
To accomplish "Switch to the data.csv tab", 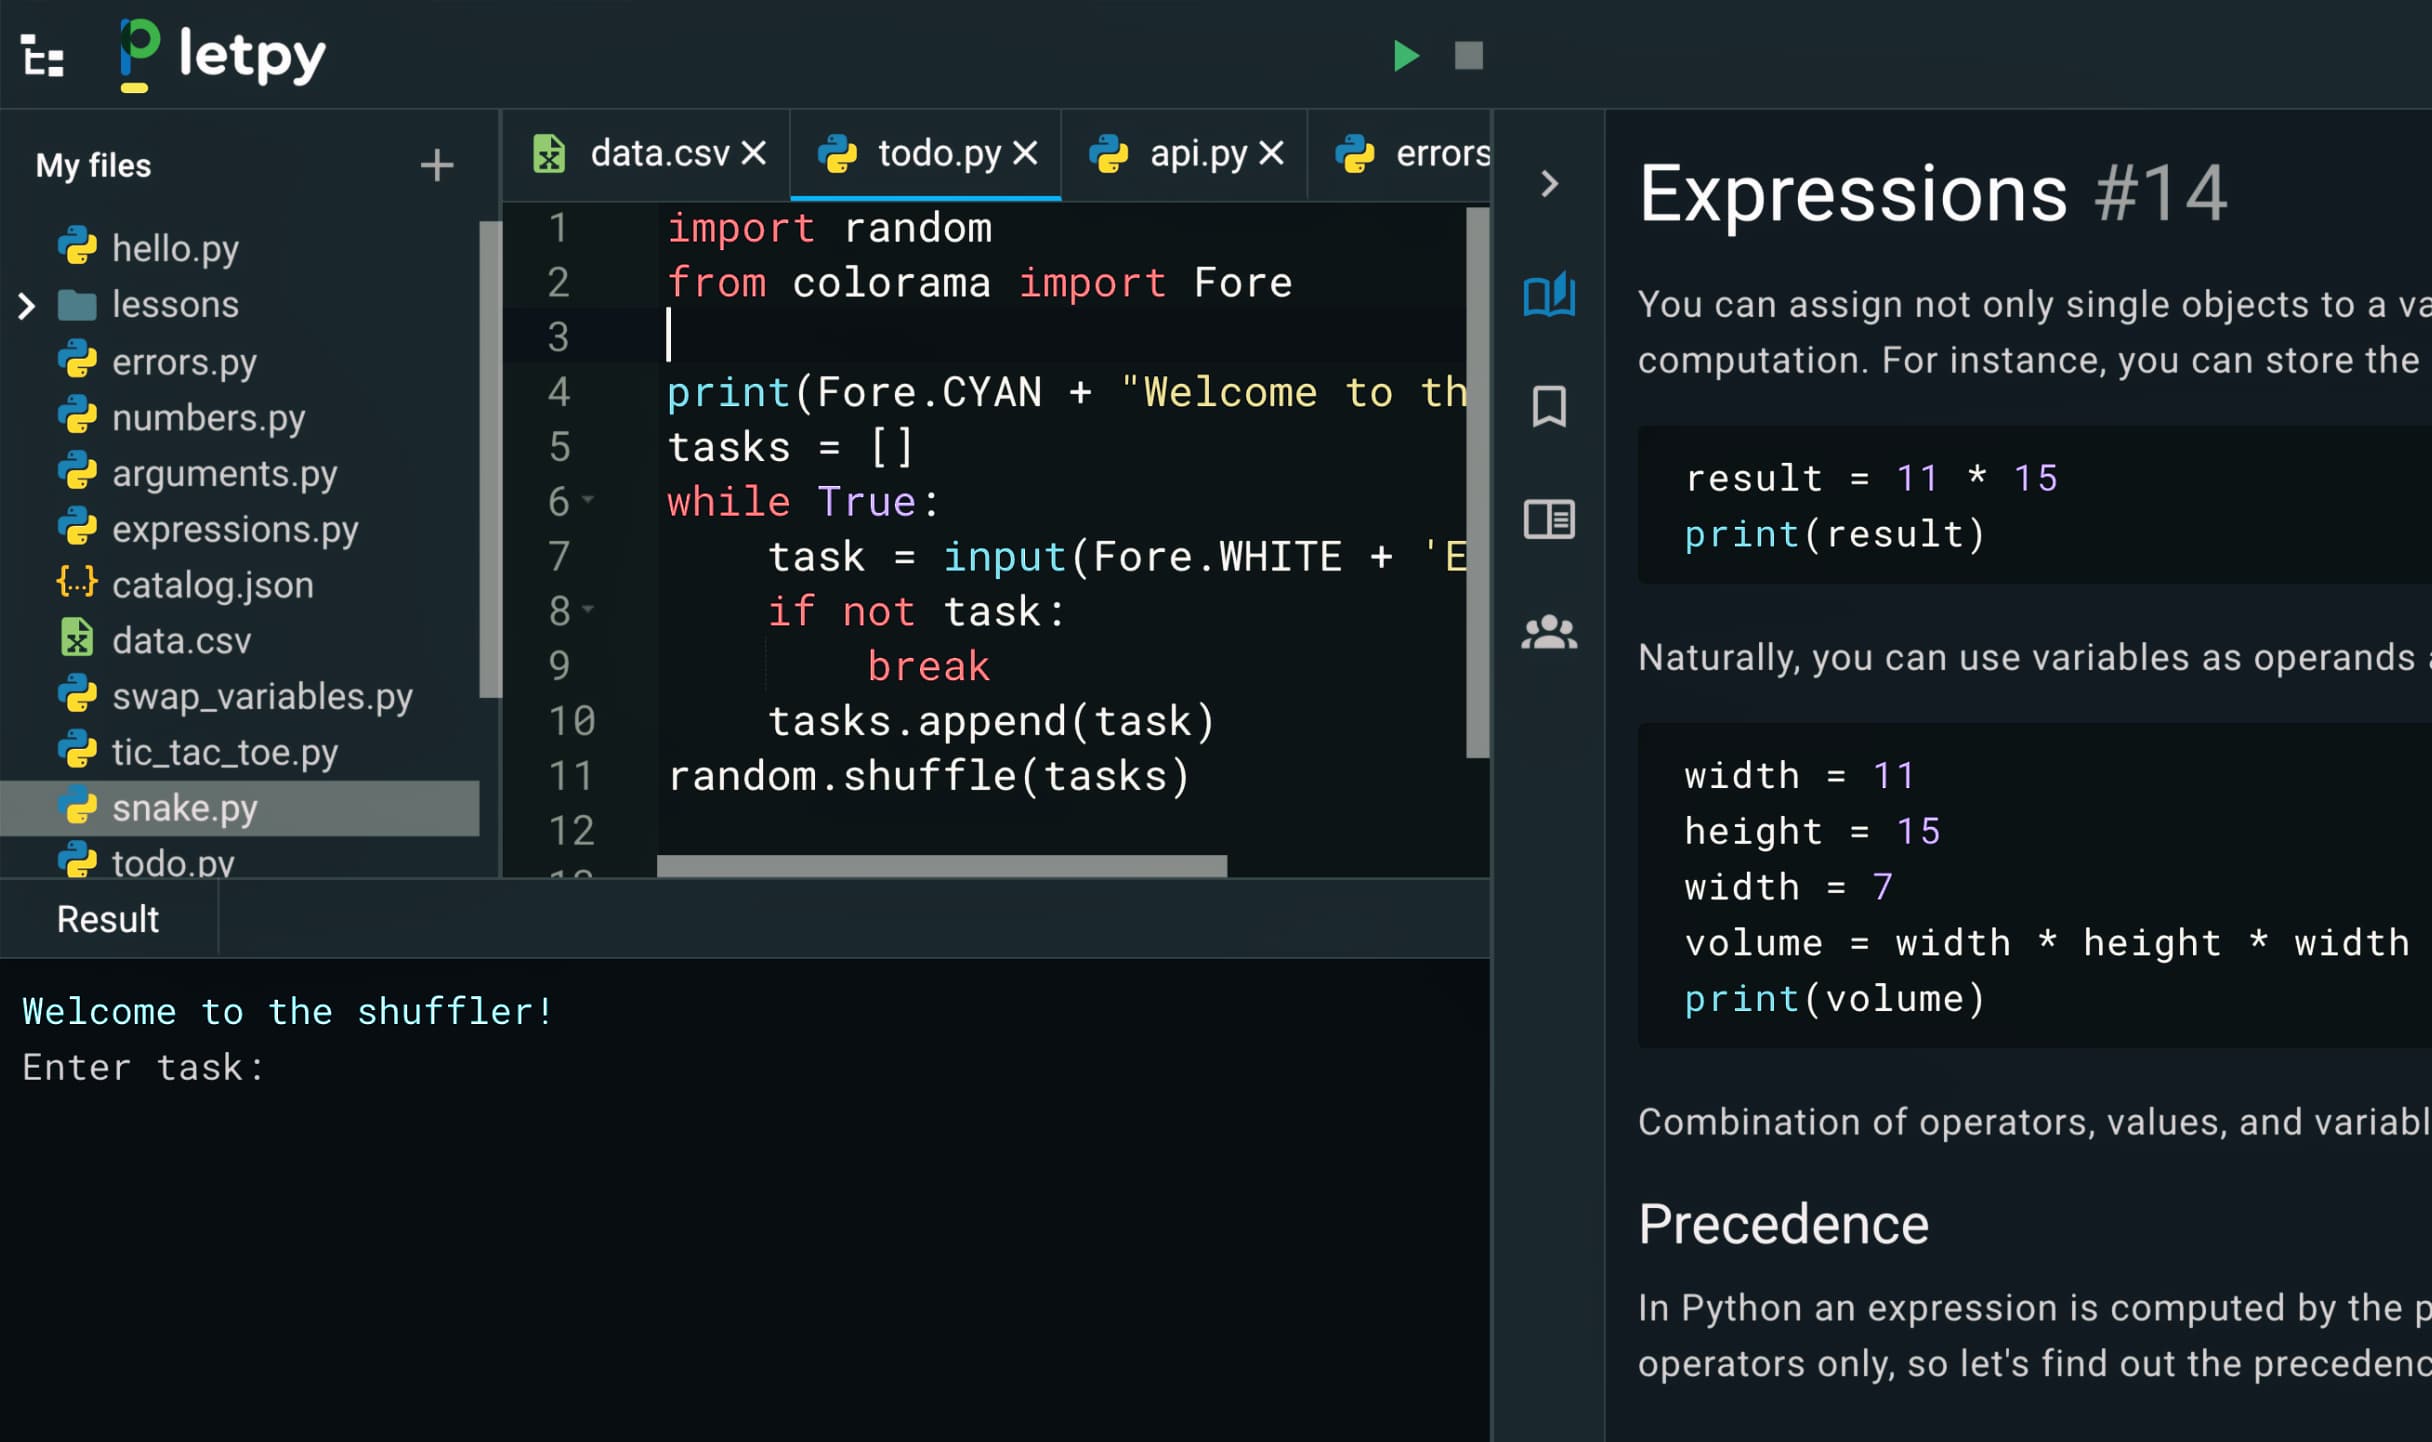I will 659,154.
